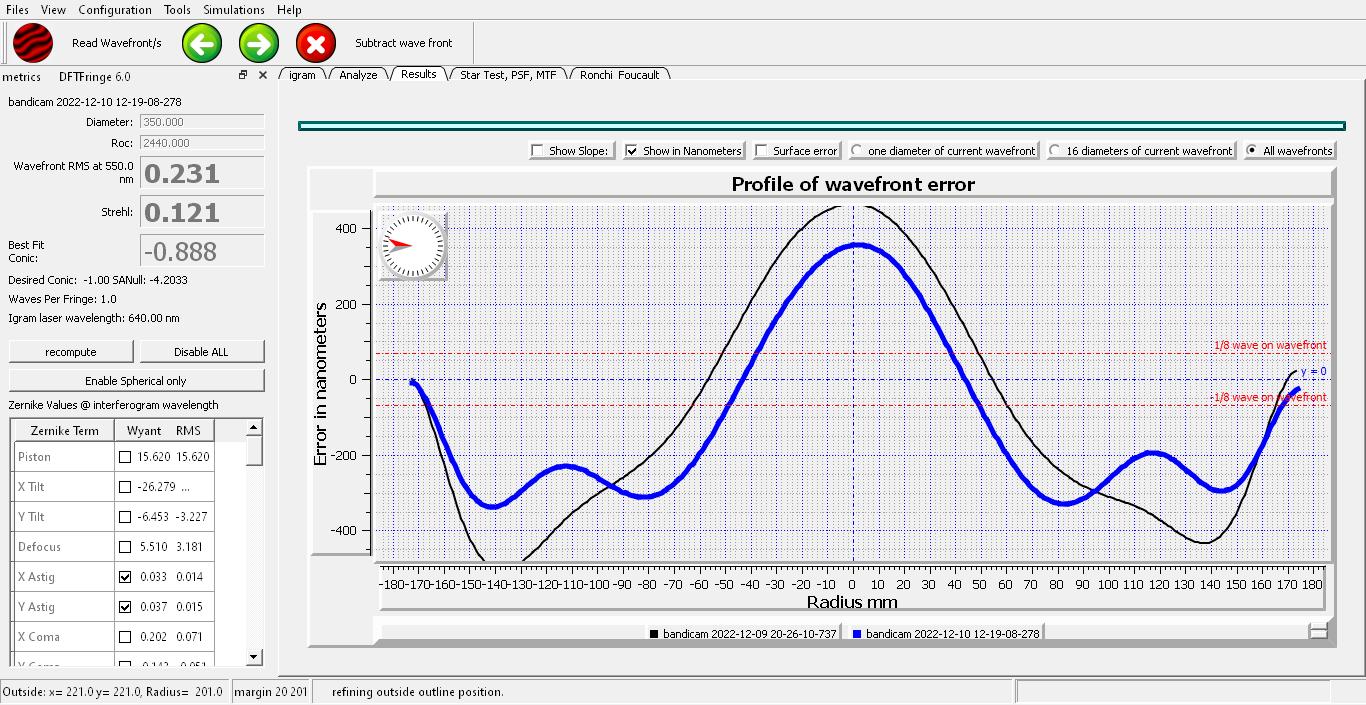Viewport: 1366px width, 705px height.
Task: Float the metrics dock panel
Action: pyautogui.click(x=243, y=76)
